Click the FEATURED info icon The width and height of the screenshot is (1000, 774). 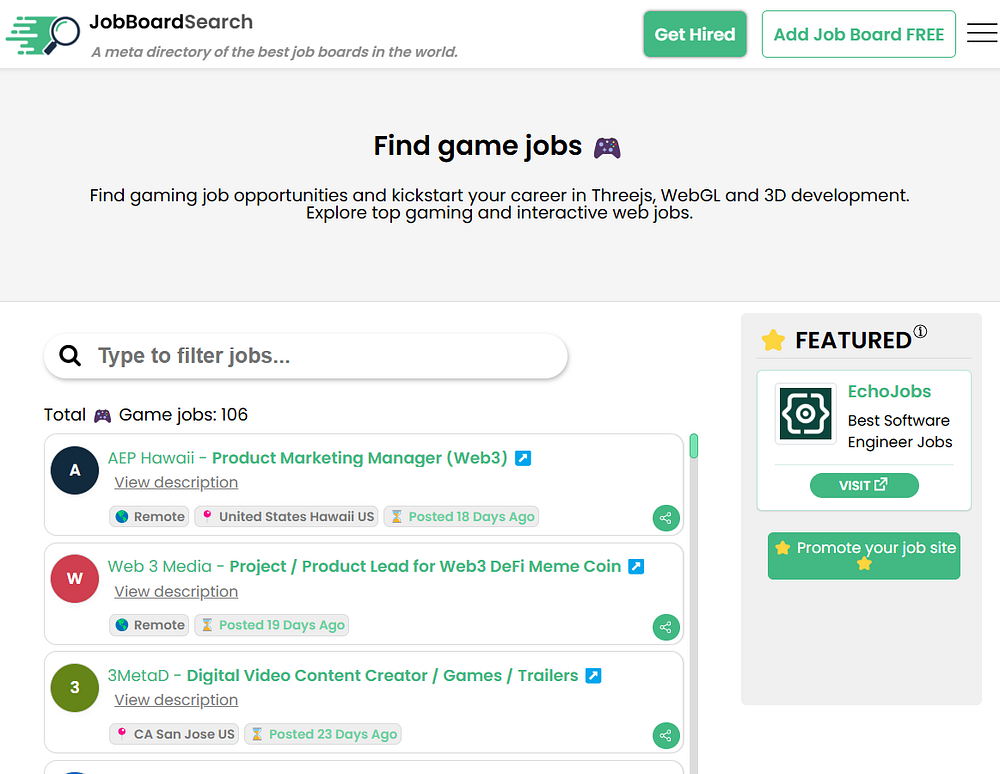[x=920, y=332]
